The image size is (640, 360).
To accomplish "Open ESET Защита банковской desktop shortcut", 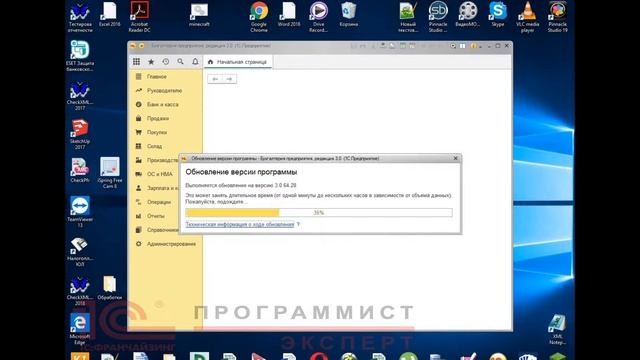I will click(x=80, y=56).
